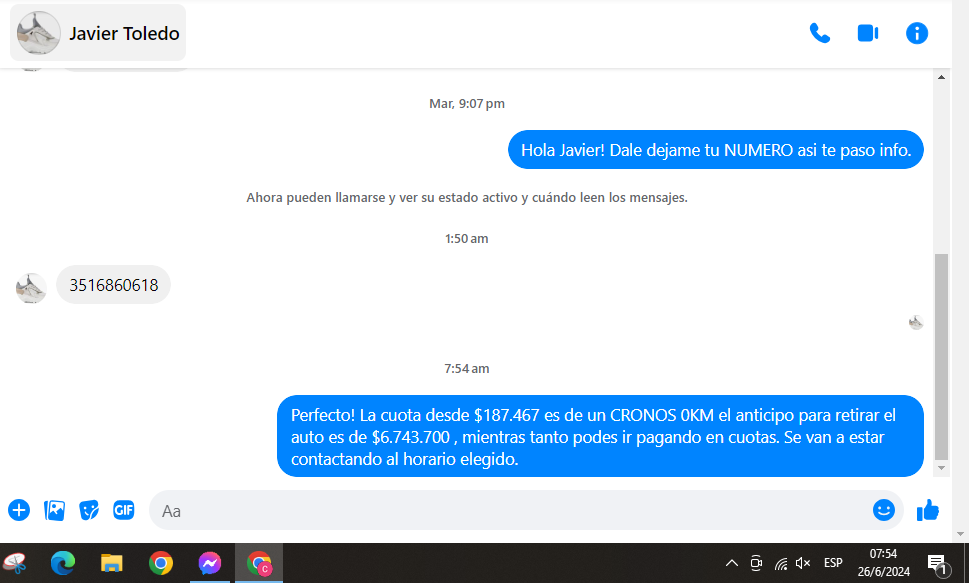
Task: Click the avatar beside the 3516860618 message
Action: pos(31,288)
